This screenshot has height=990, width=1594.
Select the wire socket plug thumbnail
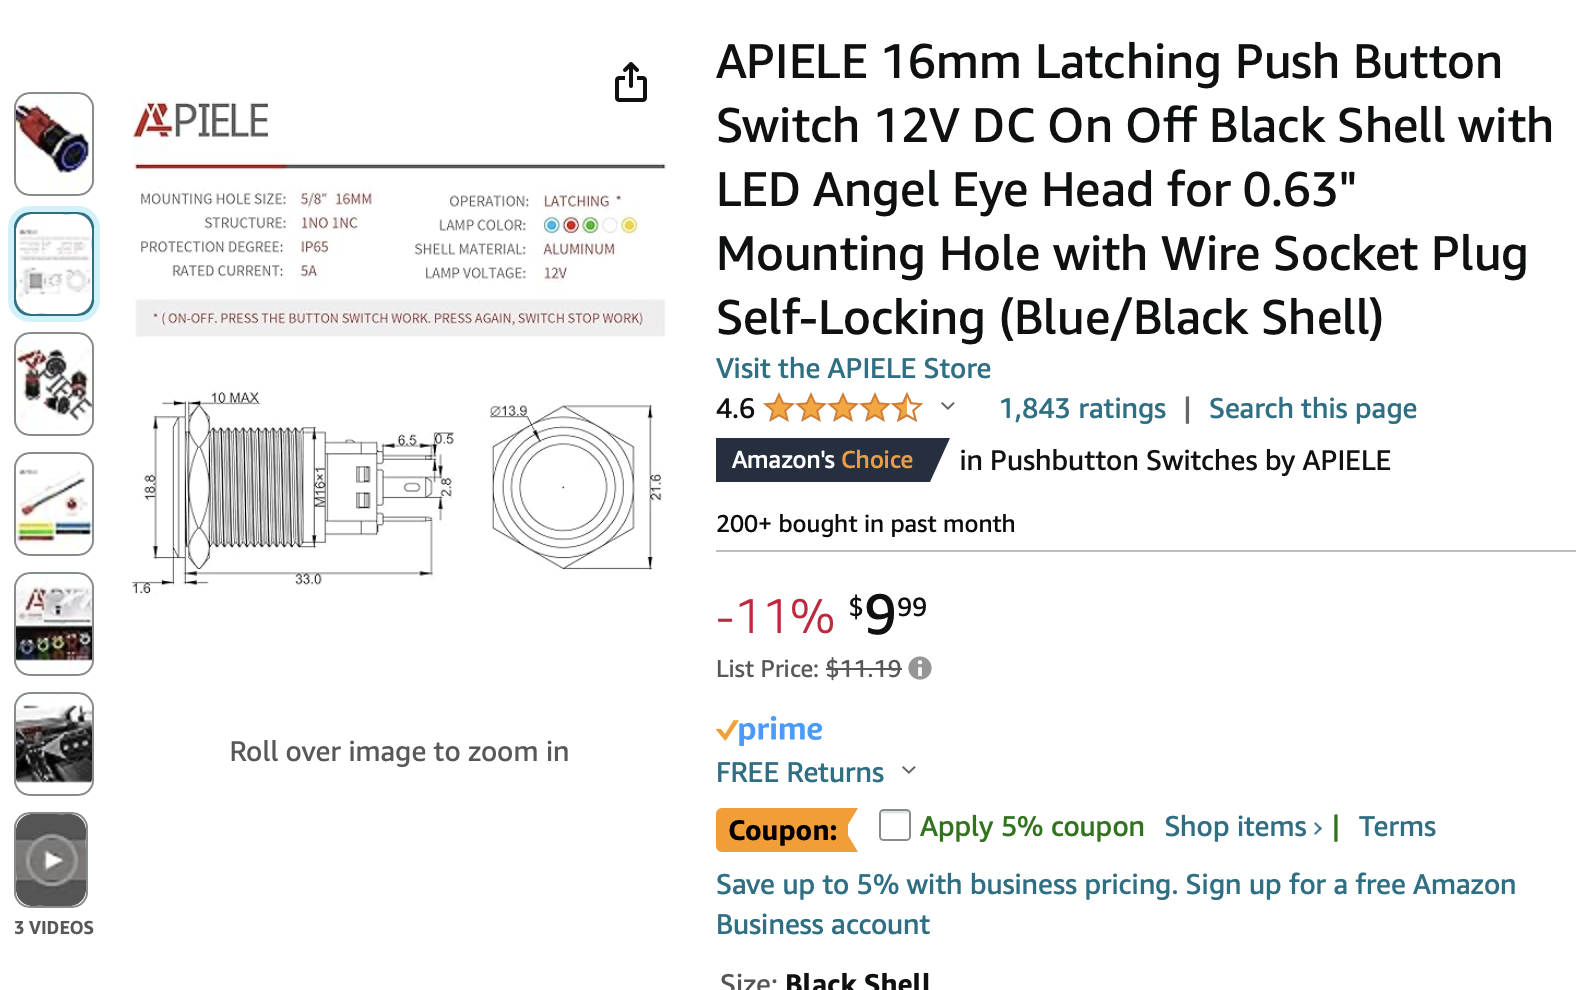(54, 504)
